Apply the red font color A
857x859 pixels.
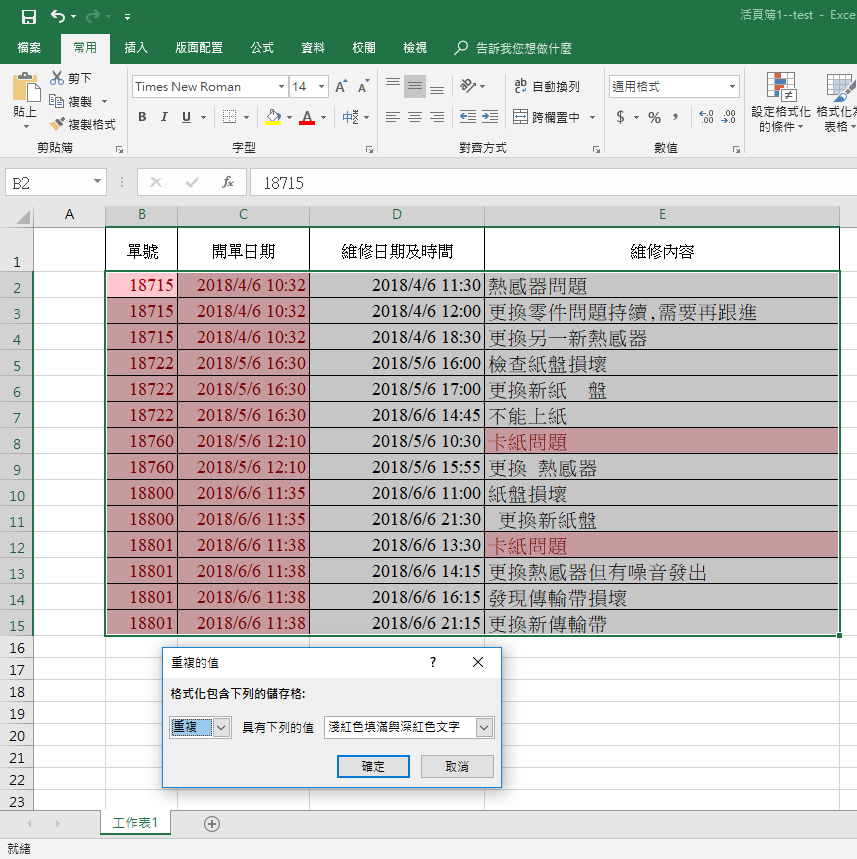pyautogui.click(x=307, y=117)
